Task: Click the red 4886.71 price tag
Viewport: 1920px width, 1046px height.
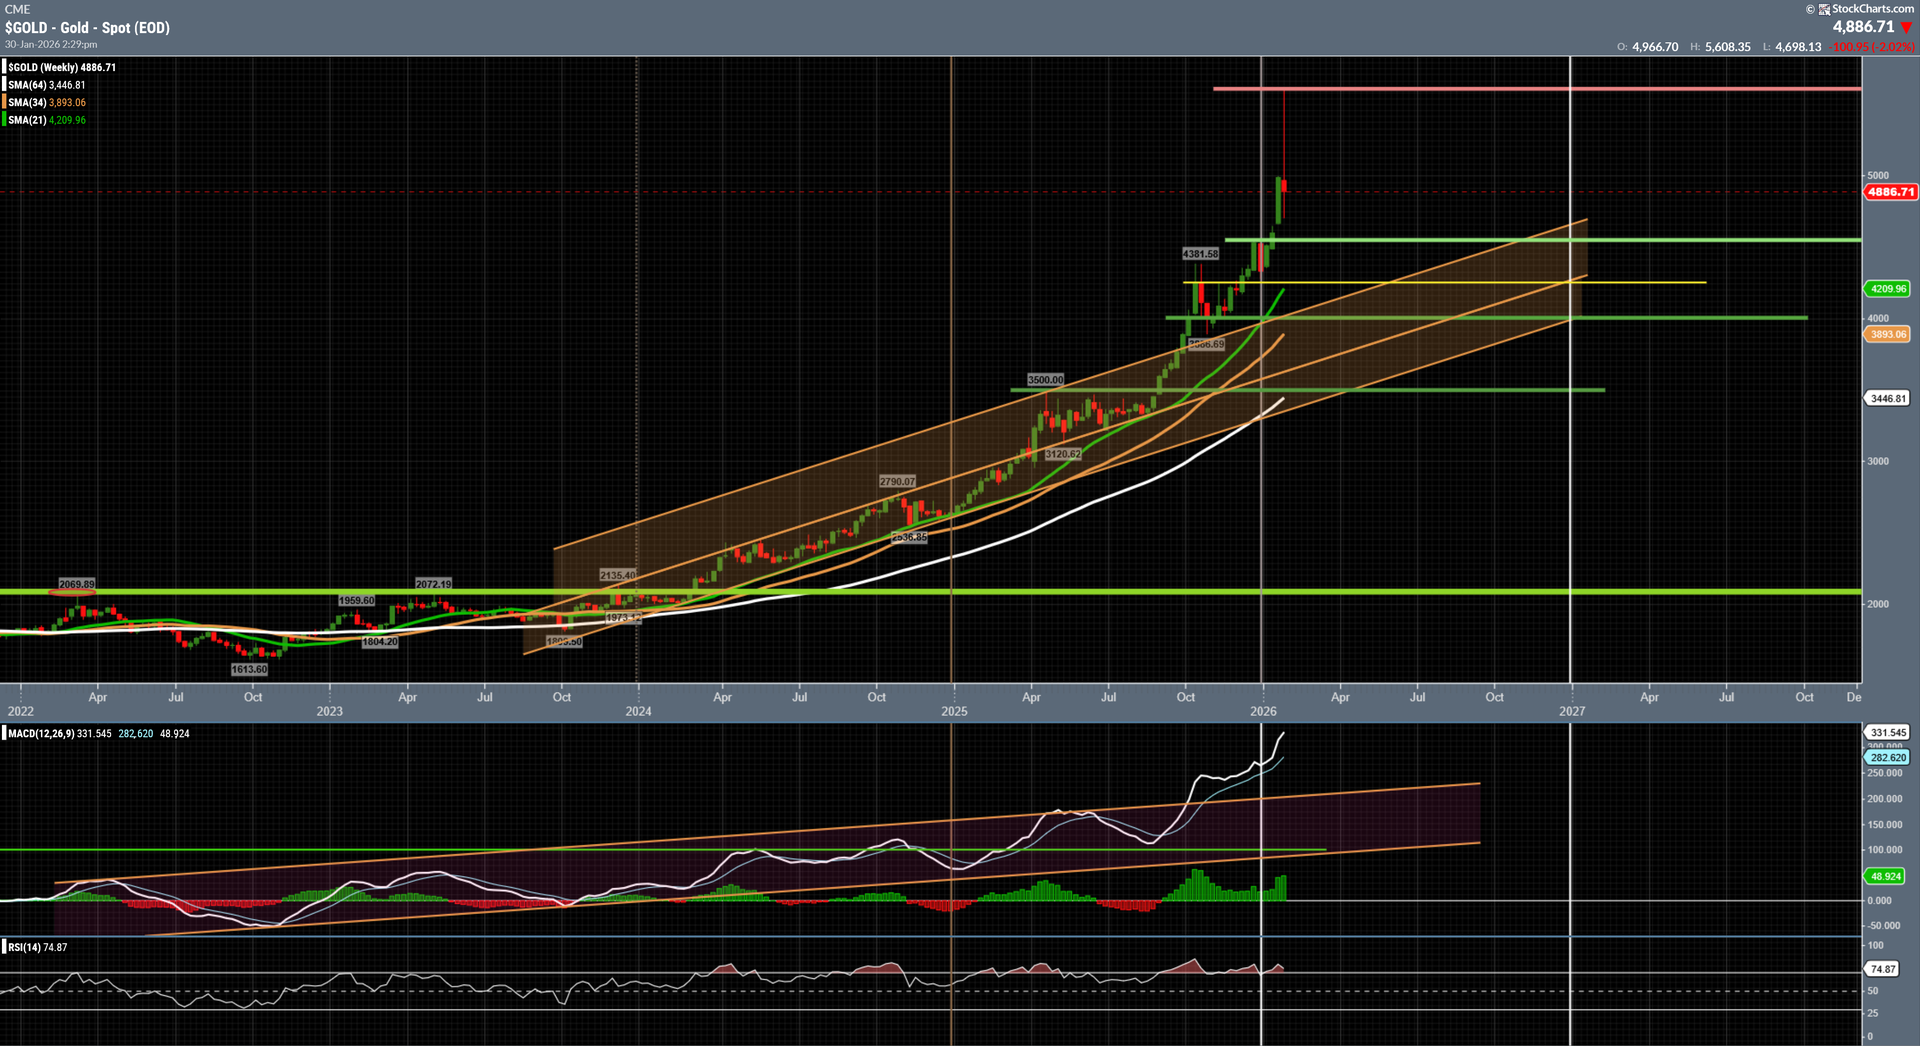Action: coord(1890,192)
